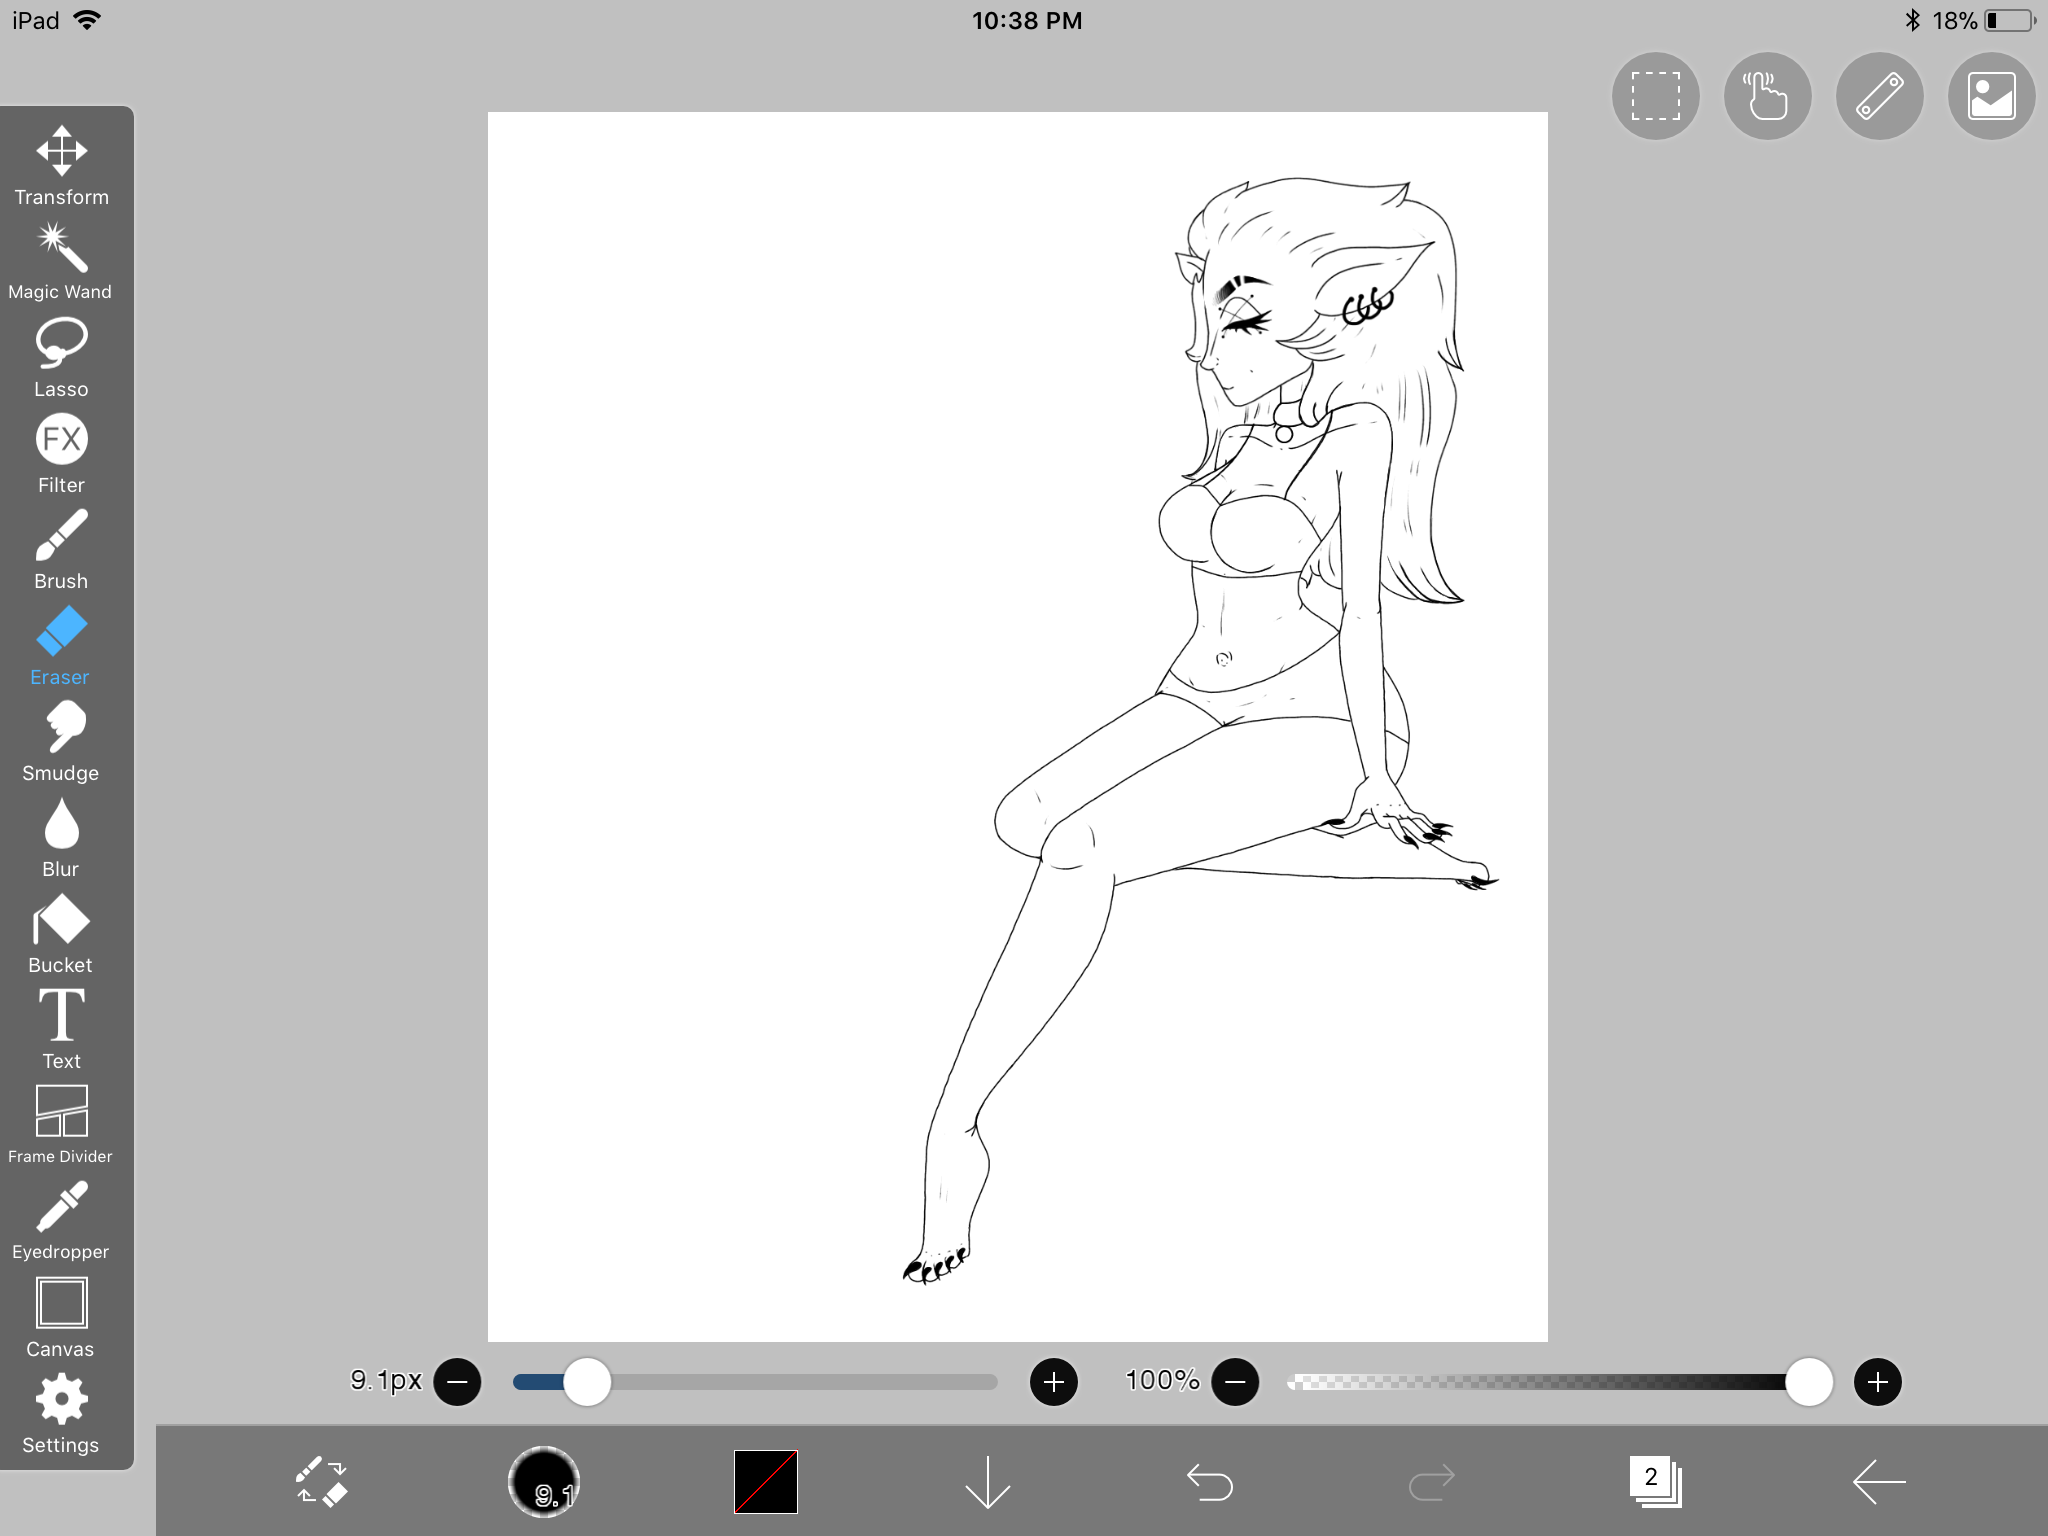This screenshot has width=2048, height=1536.
Task: Activate the Eyedropper tool
Action: pyautogui.click(x=61, y=1221)
